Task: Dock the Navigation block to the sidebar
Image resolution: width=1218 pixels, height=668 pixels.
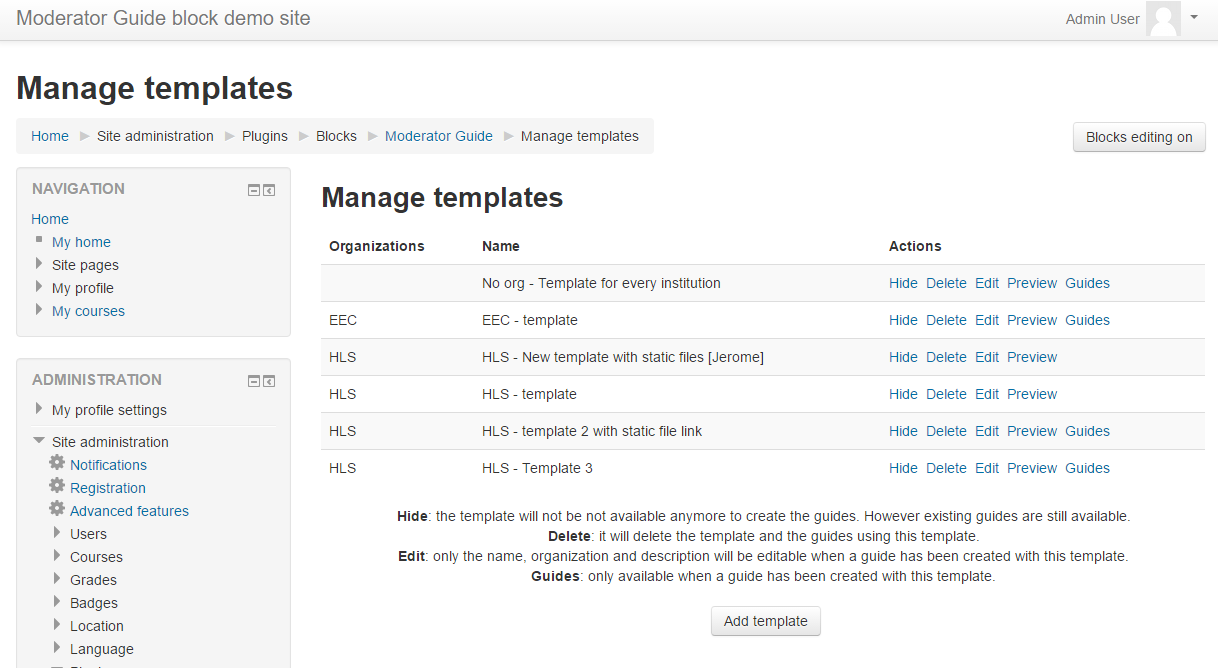Action: pyautogui.click(x=268, y=189)
